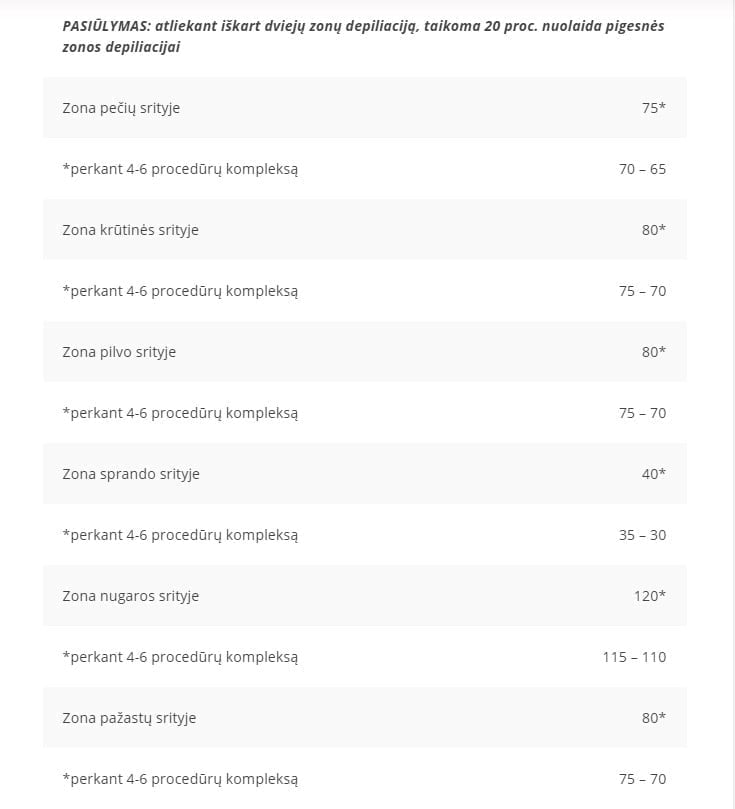
Task: Click the PASIŪLYMAS discount offer text
Action: [363, 36]
